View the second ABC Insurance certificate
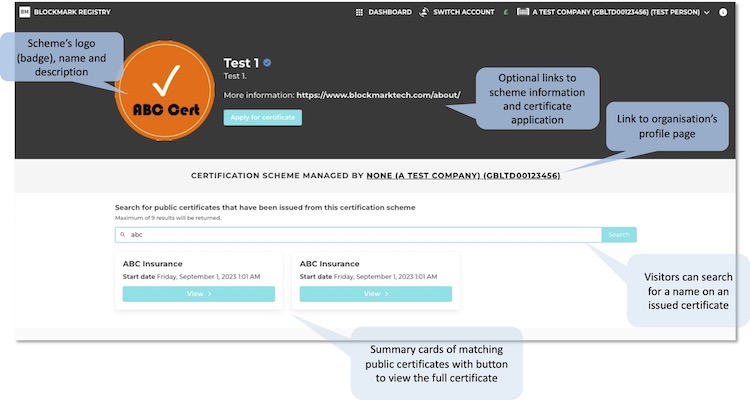Screen dimensions: 750x400 [x=375, y=293]
